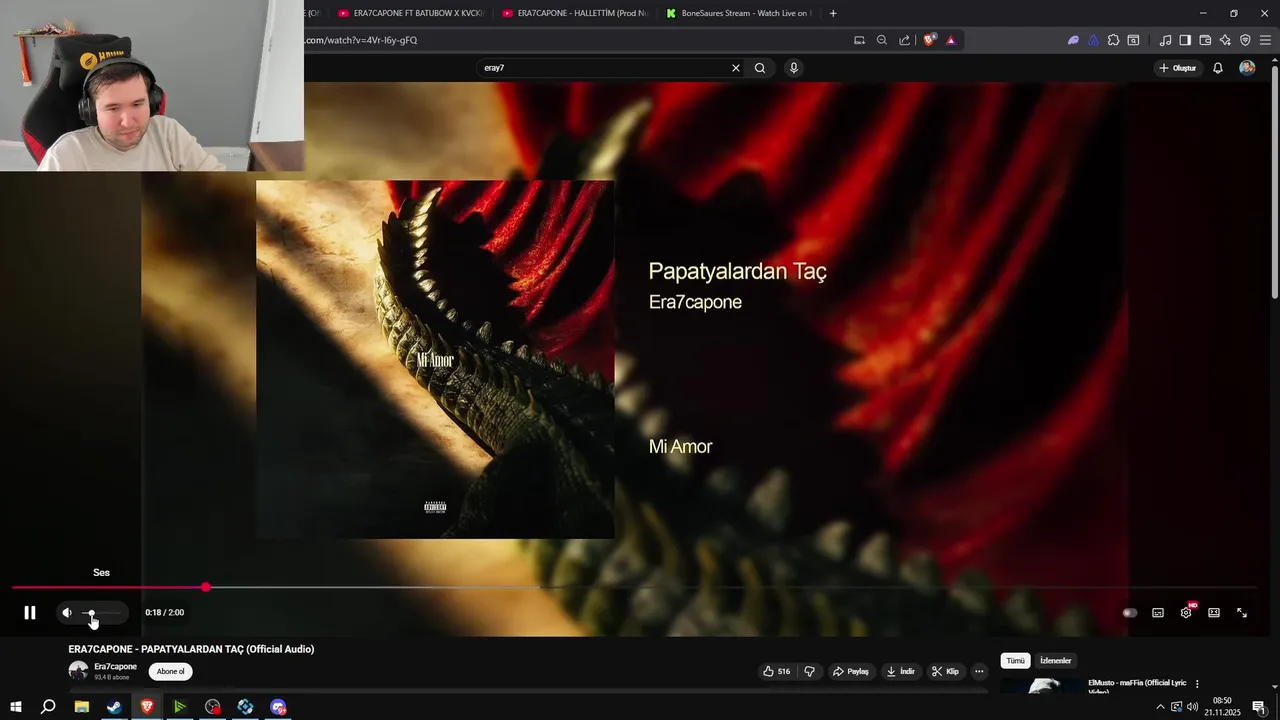Click the Mi Amor album cover art
Image resolution: width=1280 pixels, height=720 pixels.
[435, 360]
